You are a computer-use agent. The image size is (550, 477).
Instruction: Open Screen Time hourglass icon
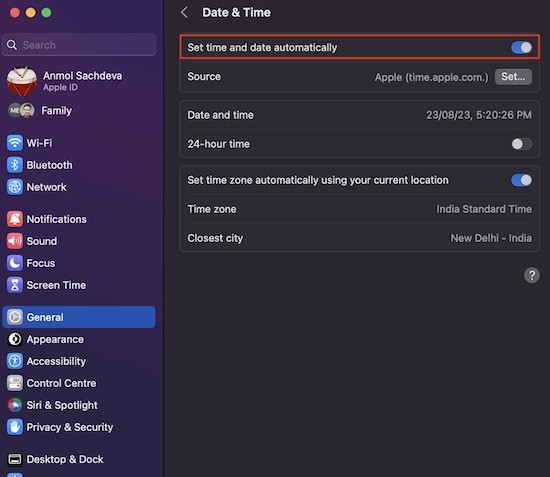(x=15, y=285)
